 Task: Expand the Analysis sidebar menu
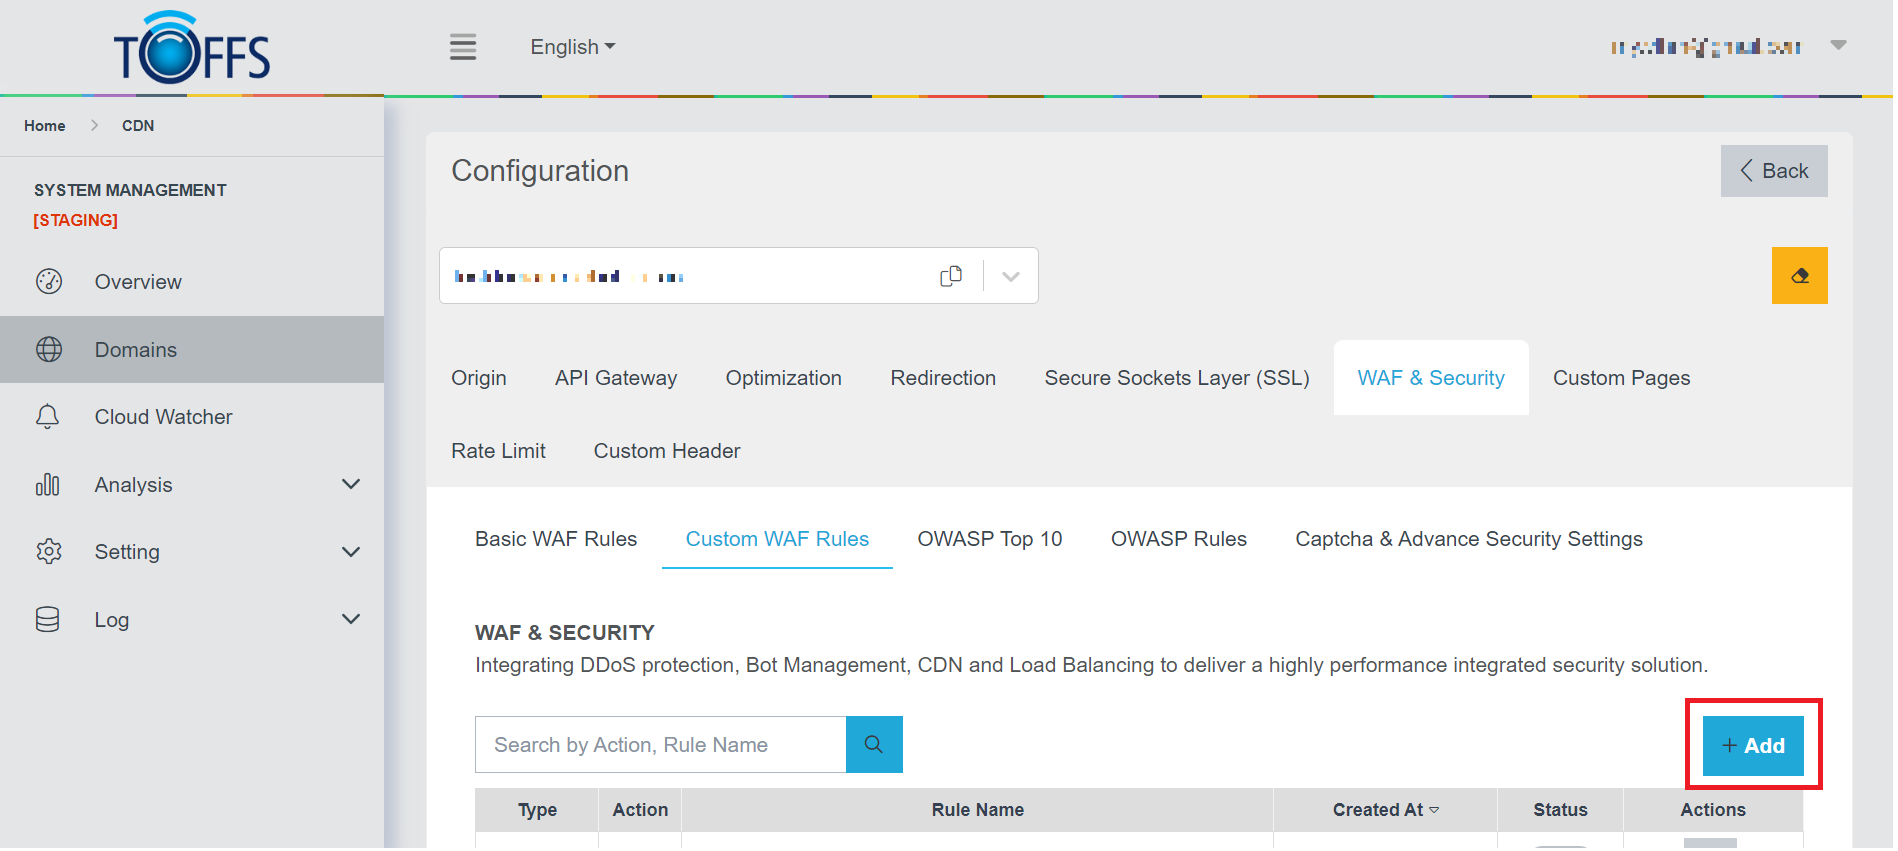350,485
